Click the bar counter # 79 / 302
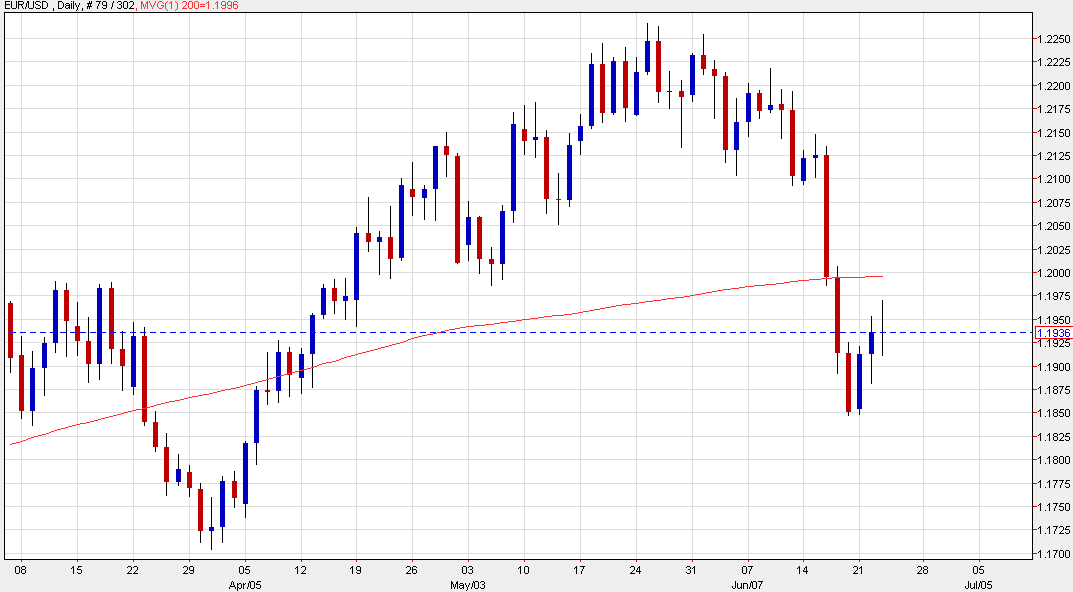The image size is (1073, 592). [x=122, y=6]
